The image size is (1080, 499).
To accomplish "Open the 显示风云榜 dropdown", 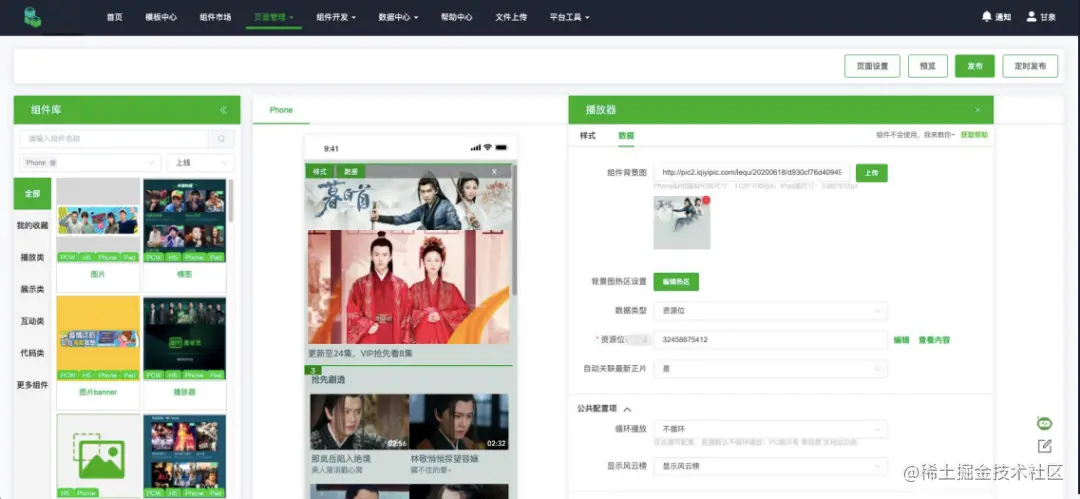I will pyautogui.click(x=770, y=466).
